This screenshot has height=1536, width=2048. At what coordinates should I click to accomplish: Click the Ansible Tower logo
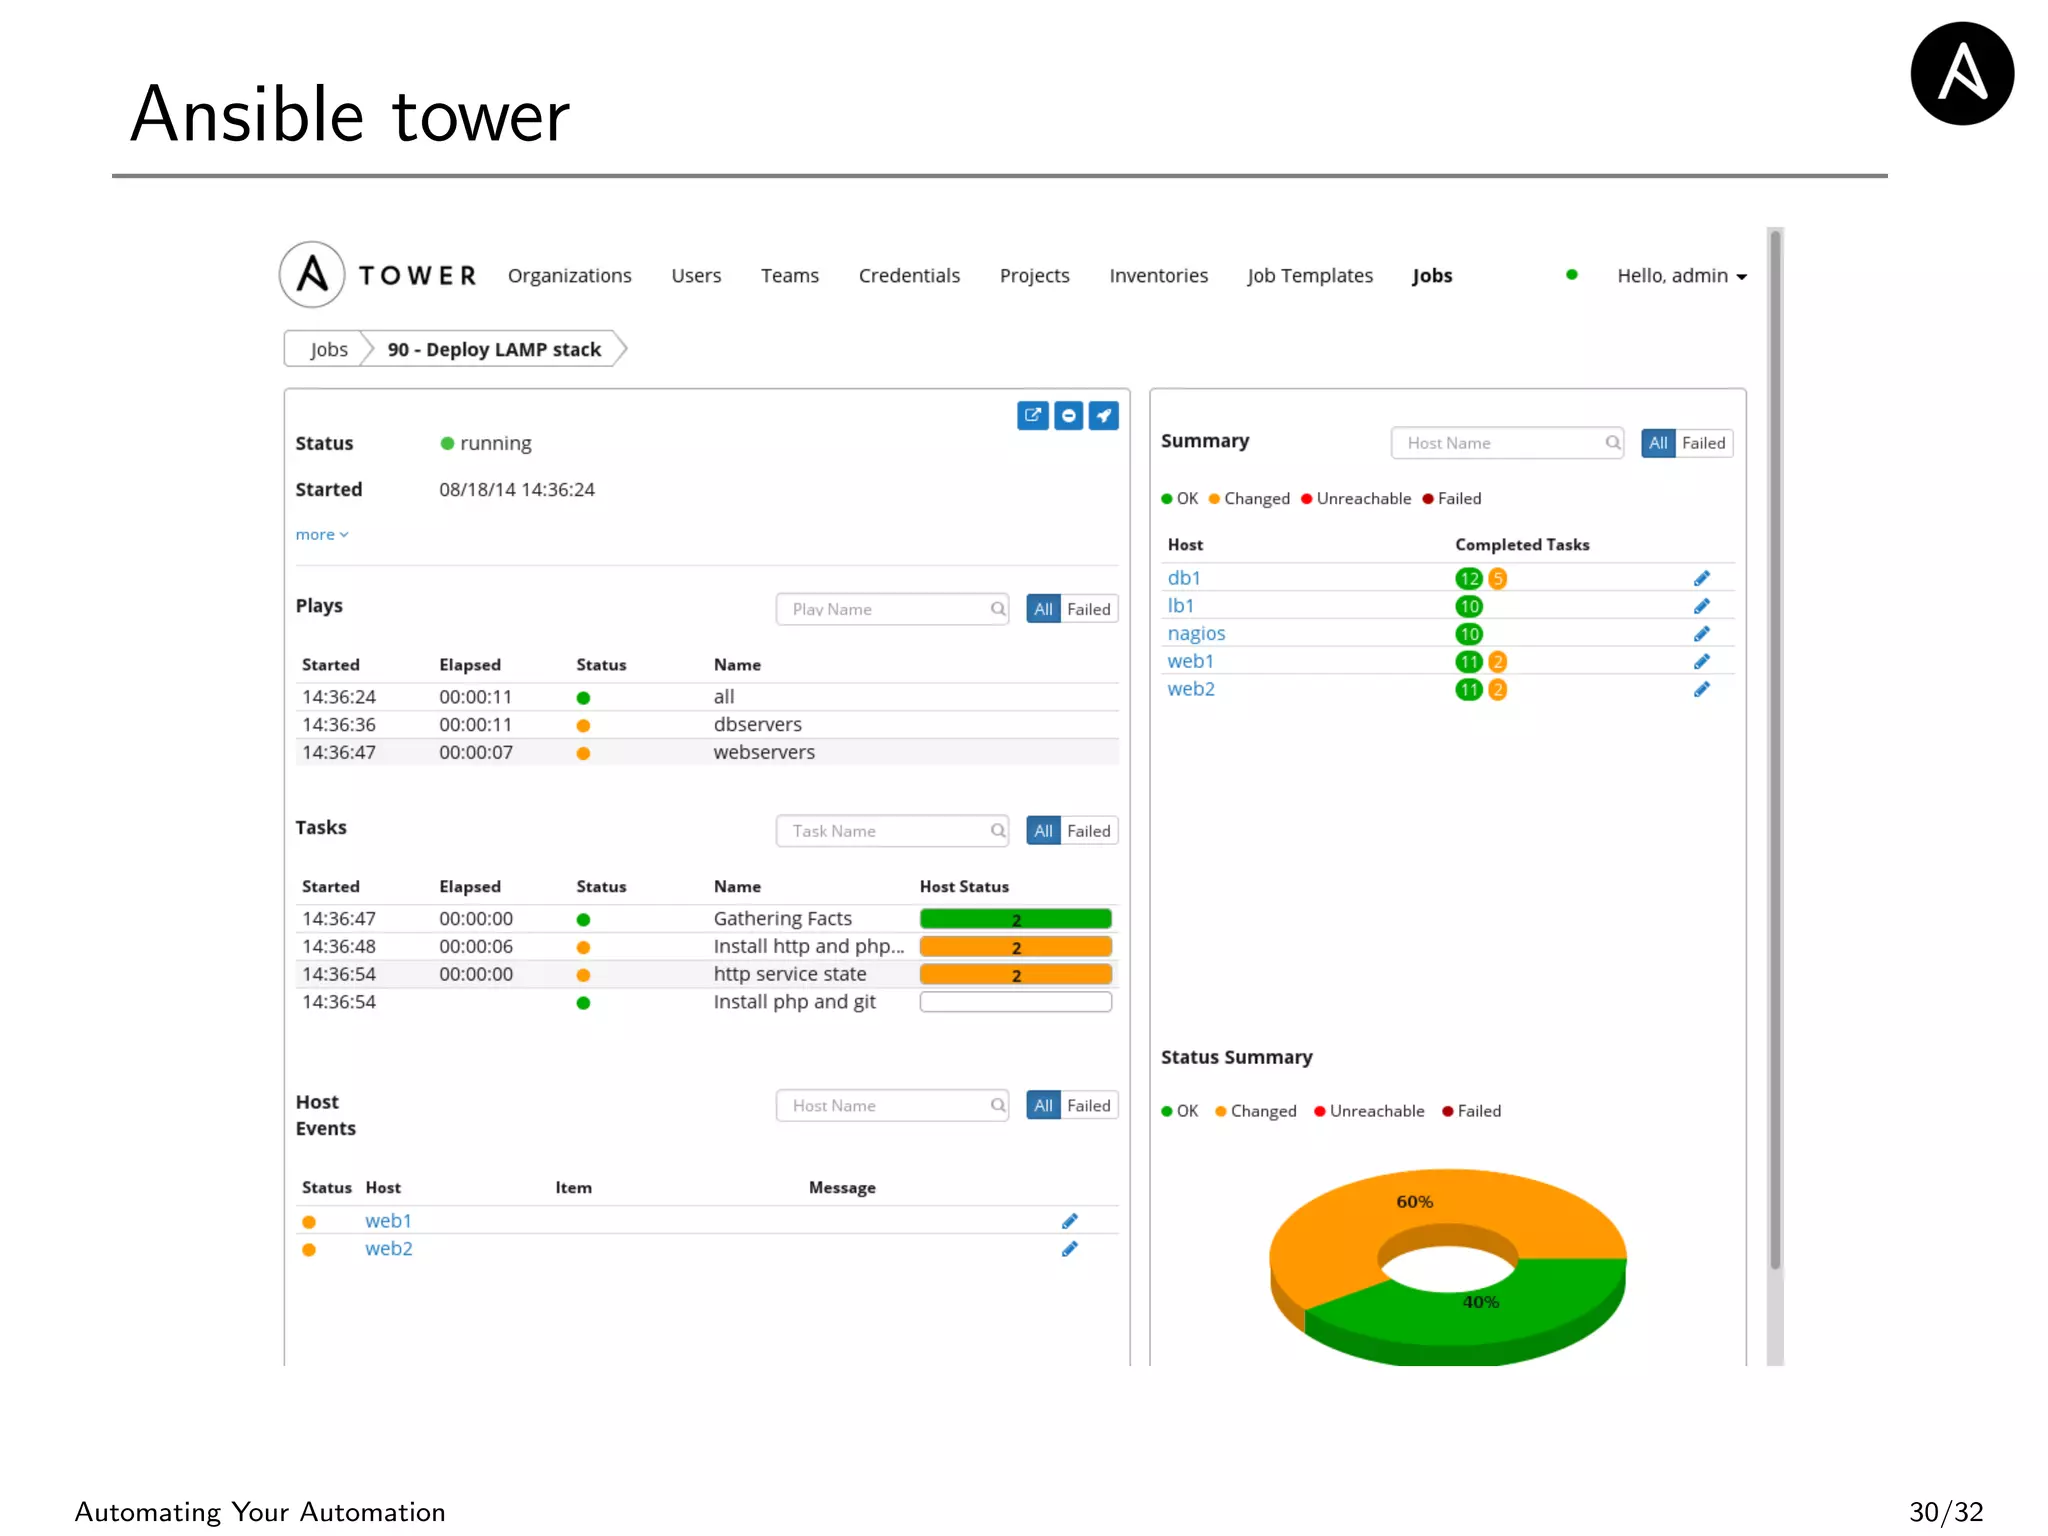[x=312, y=274]
